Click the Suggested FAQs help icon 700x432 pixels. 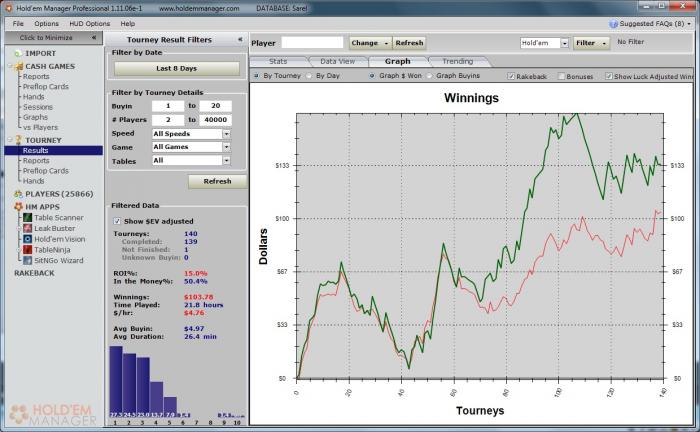coord(613,24)
